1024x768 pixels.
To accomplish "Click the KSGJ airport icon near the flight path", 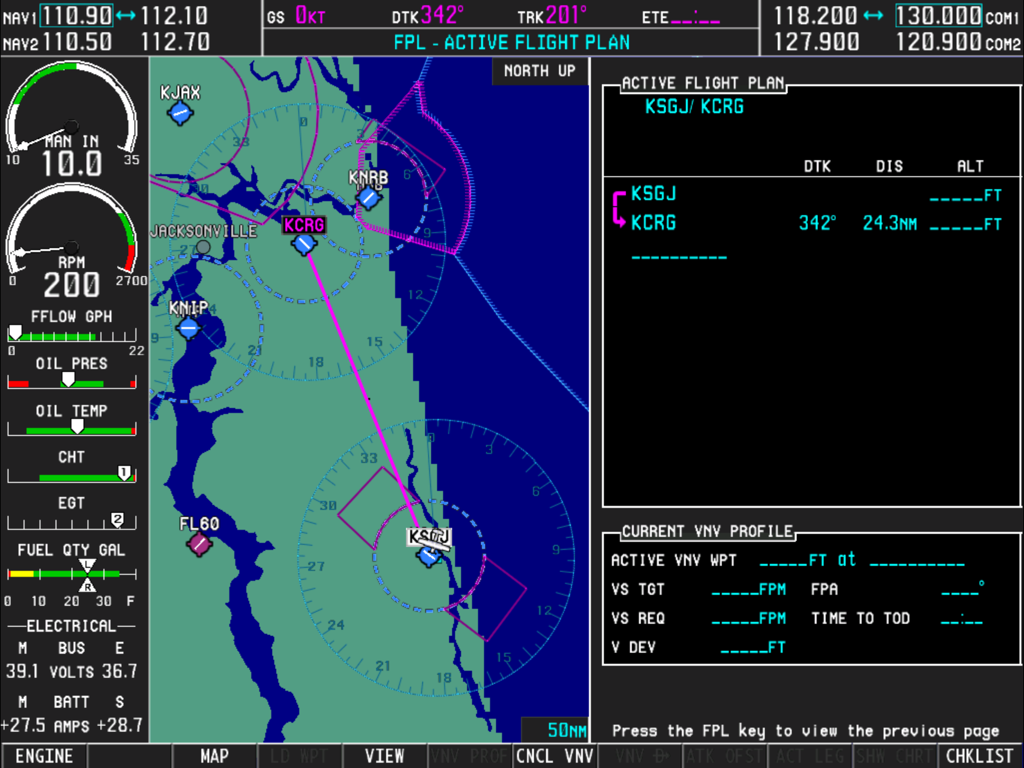I will click(x=430, y=556).
